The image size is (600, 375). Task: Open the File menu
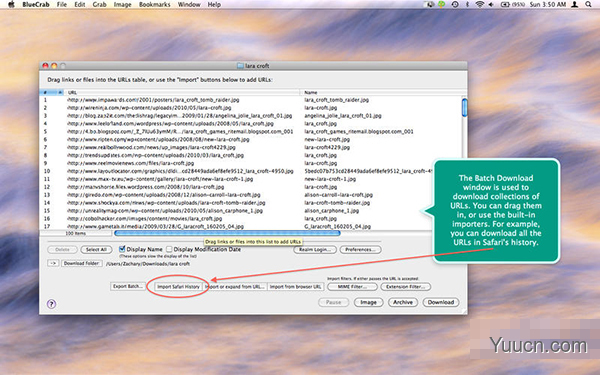62,5
